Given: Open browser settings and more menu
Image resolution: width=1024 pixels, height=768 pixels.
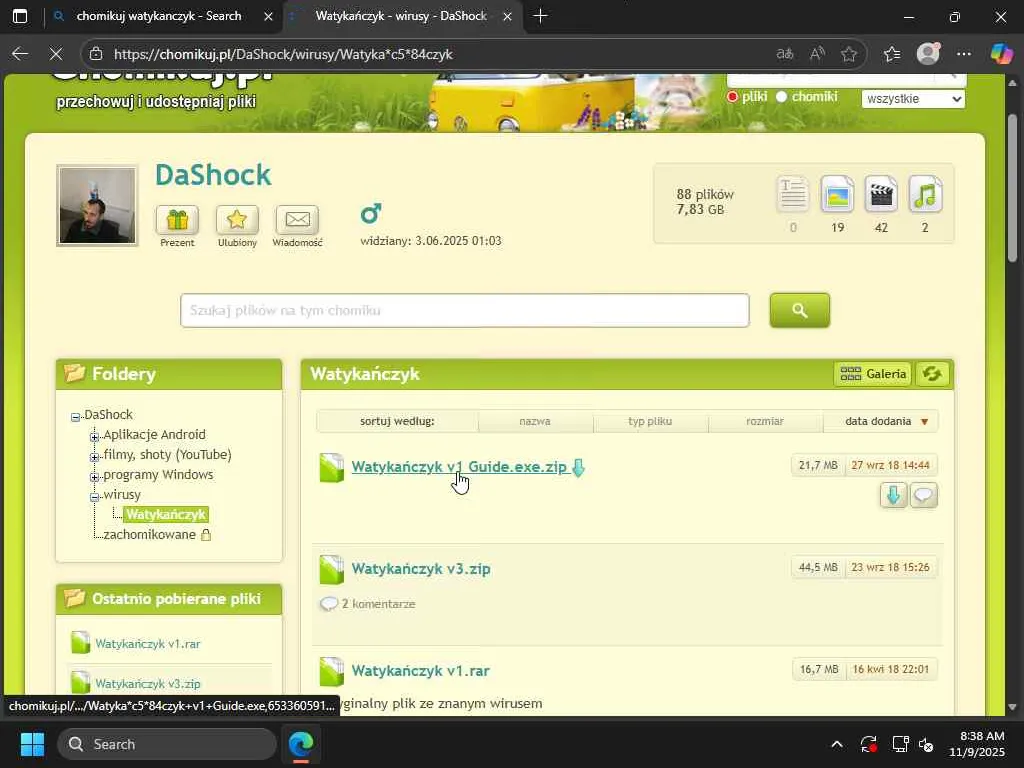Looking at the screenshot, I should (964, 54).
